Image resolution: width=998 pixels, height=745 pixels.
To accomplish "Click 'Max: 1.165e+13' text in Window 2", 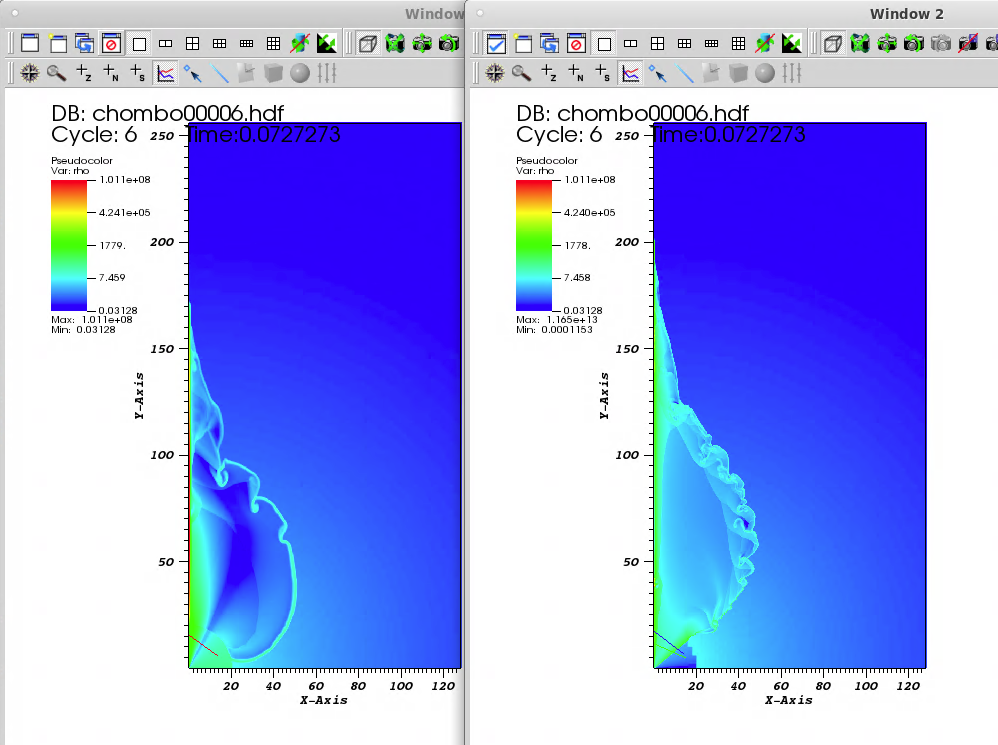I will [557, 319].
